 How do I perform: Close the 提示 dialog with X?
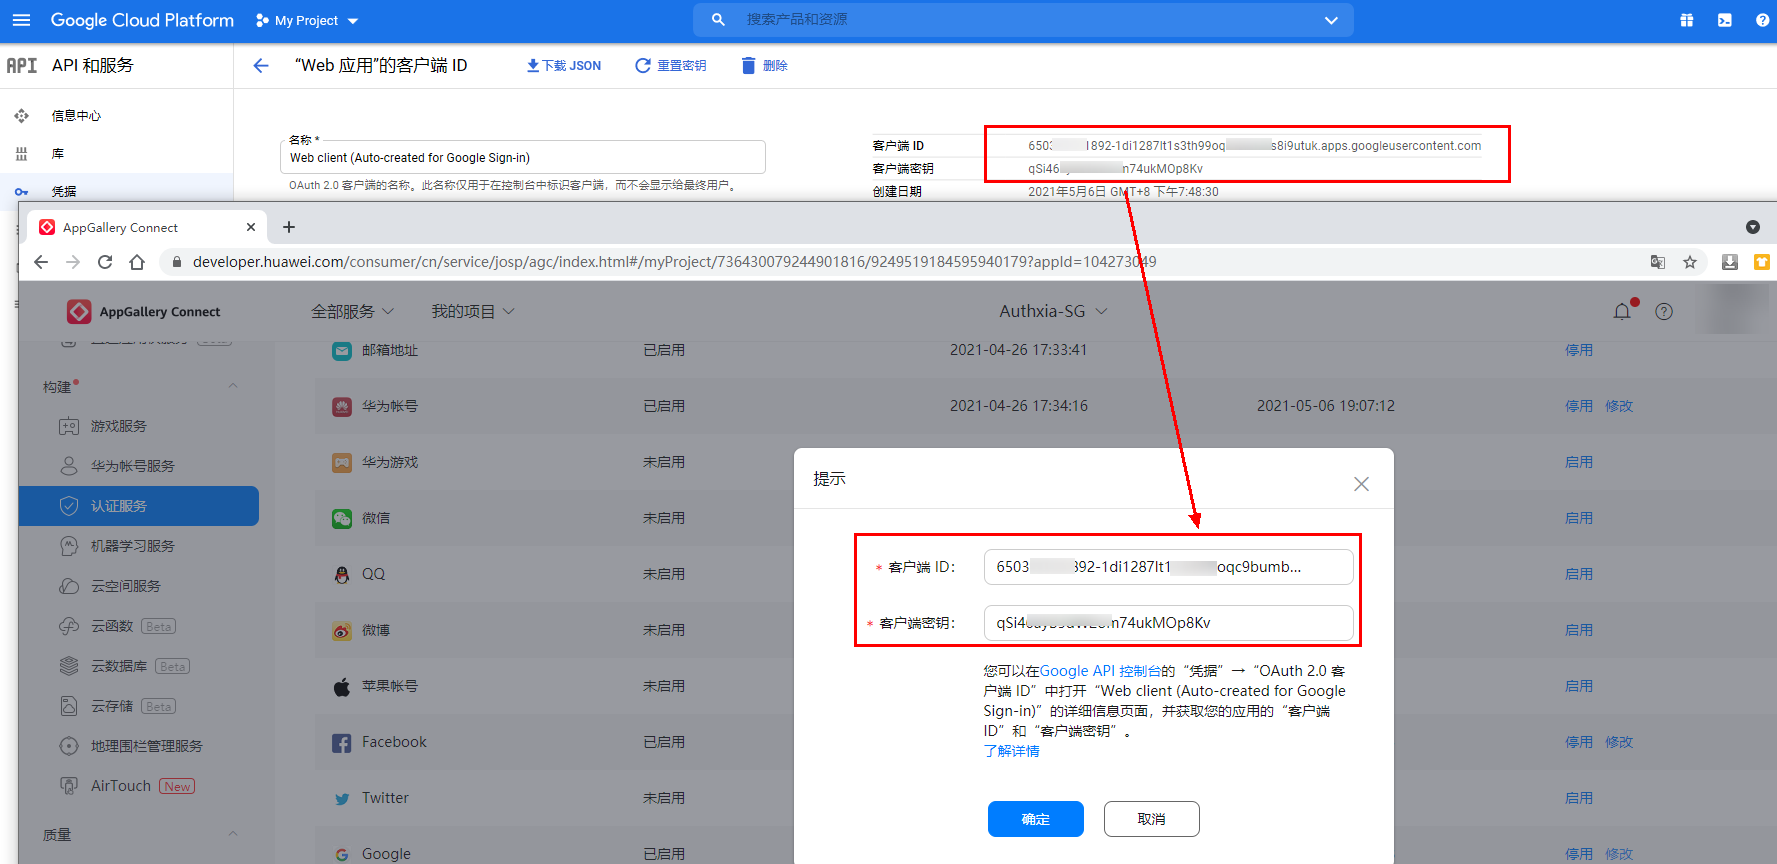1361,484
